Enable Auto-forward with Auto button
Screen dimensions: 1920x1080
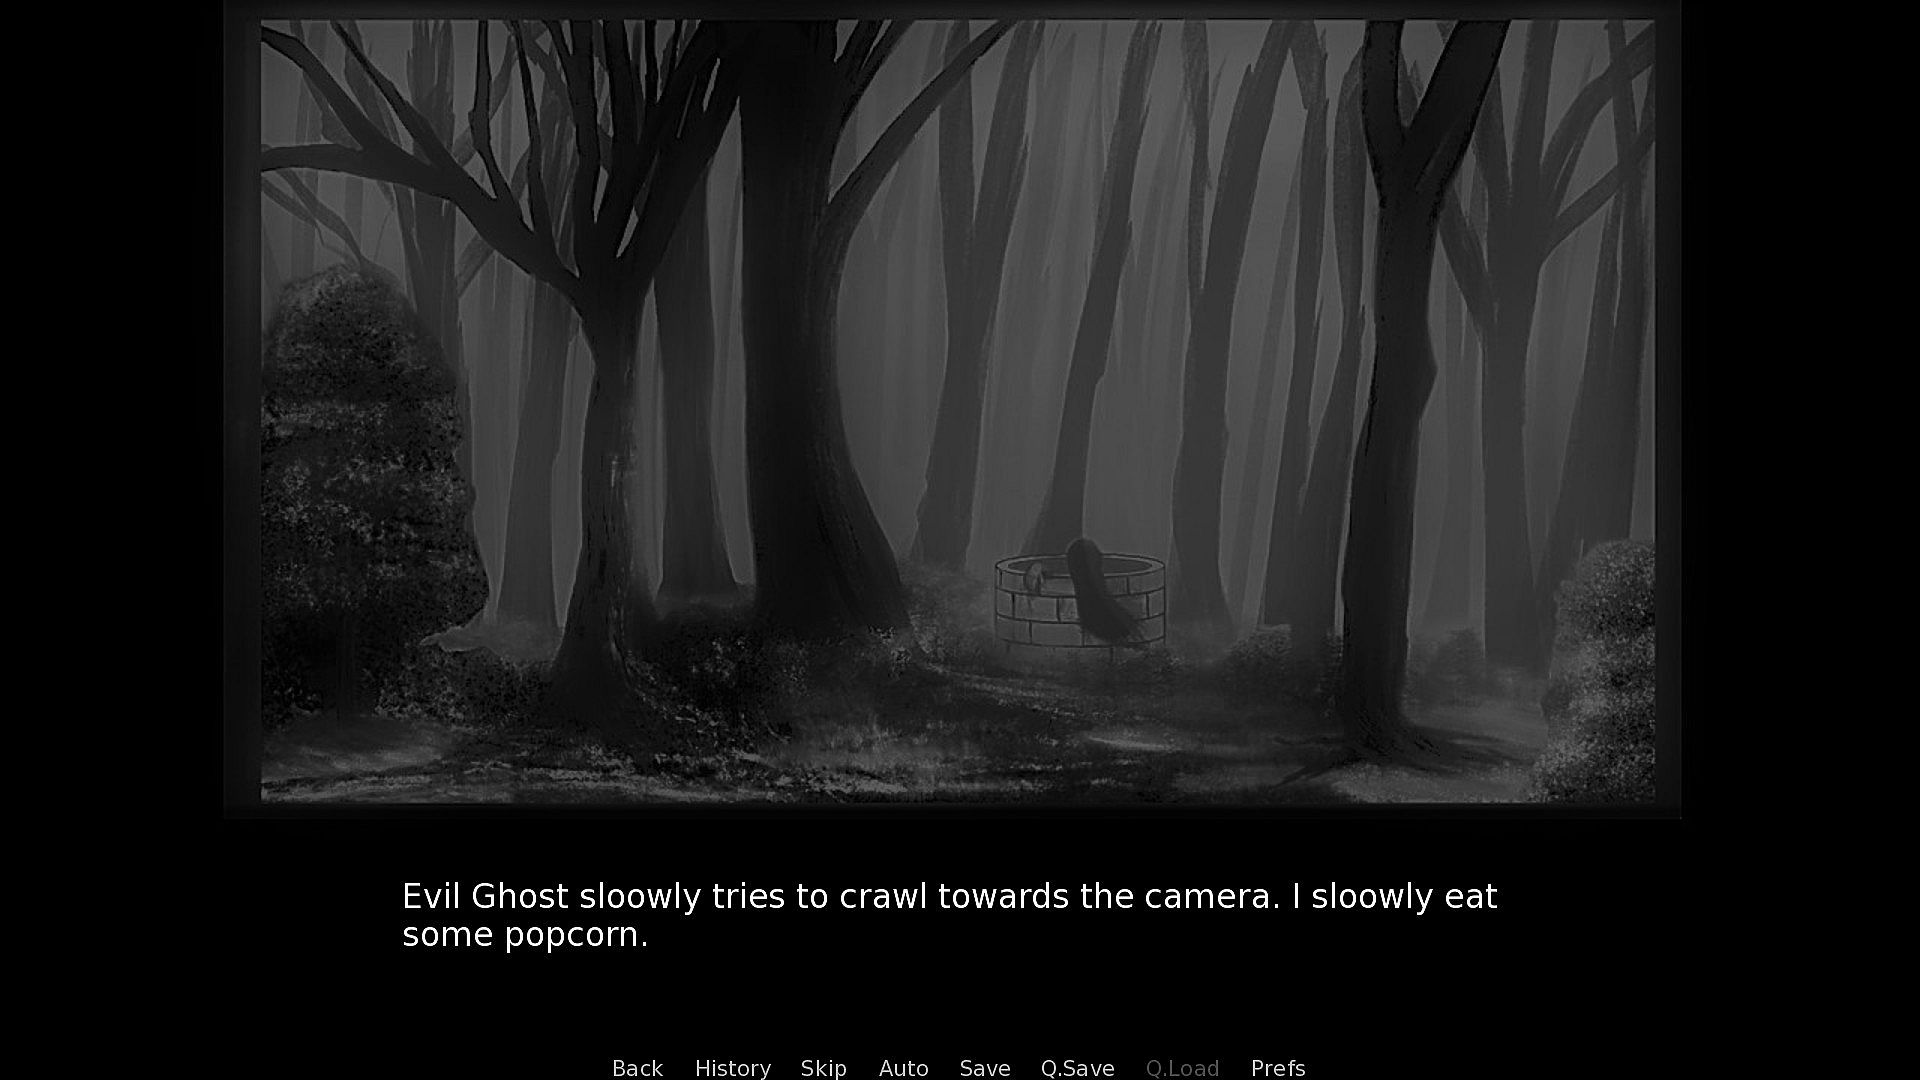[x=903, y=1068]
